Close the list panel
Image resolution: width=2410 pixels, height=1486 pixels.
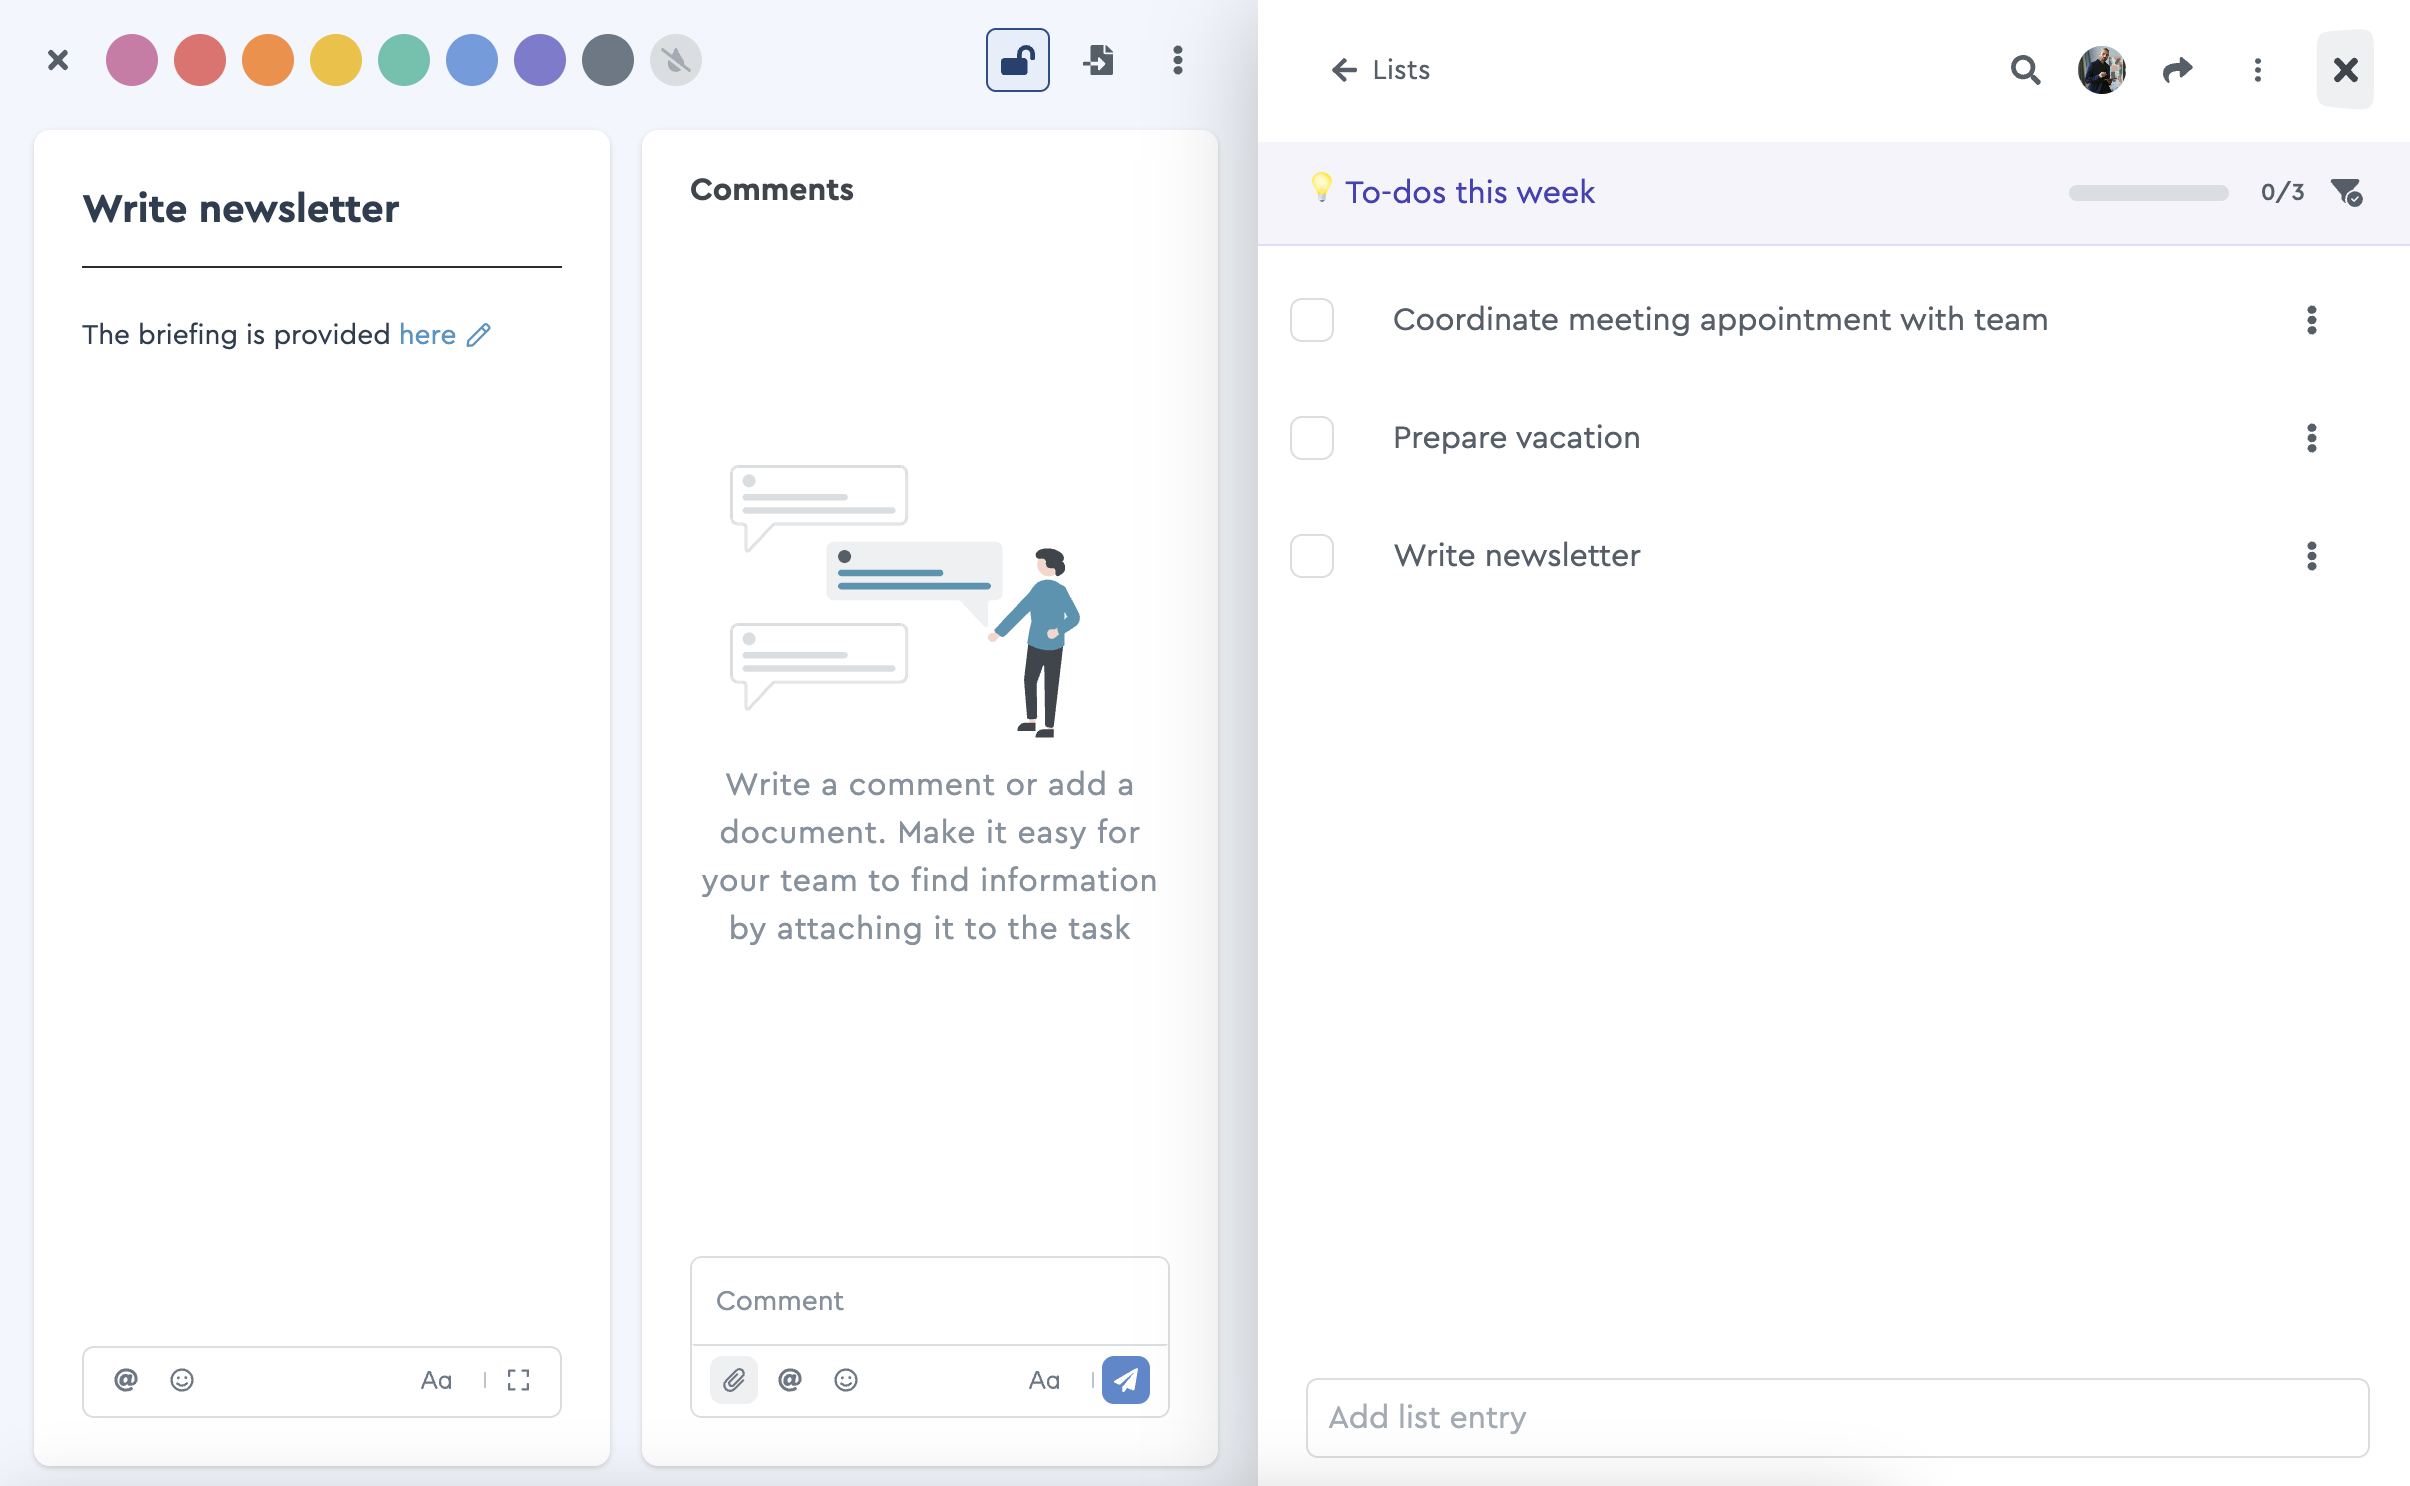(x=2345, y=70)
